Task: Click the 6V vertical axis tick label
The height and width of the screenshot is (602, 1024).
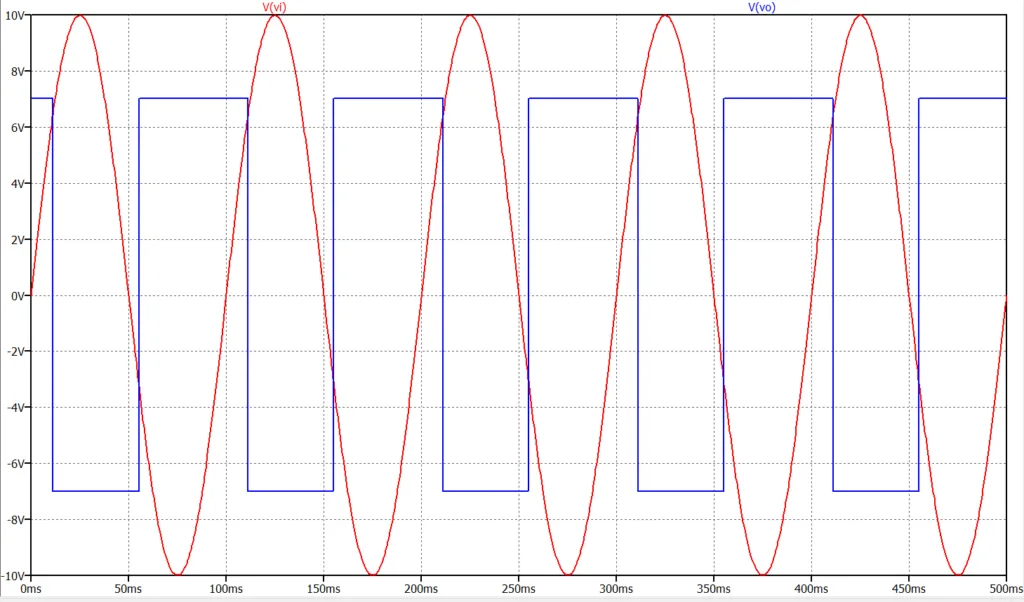Action: 16,128
